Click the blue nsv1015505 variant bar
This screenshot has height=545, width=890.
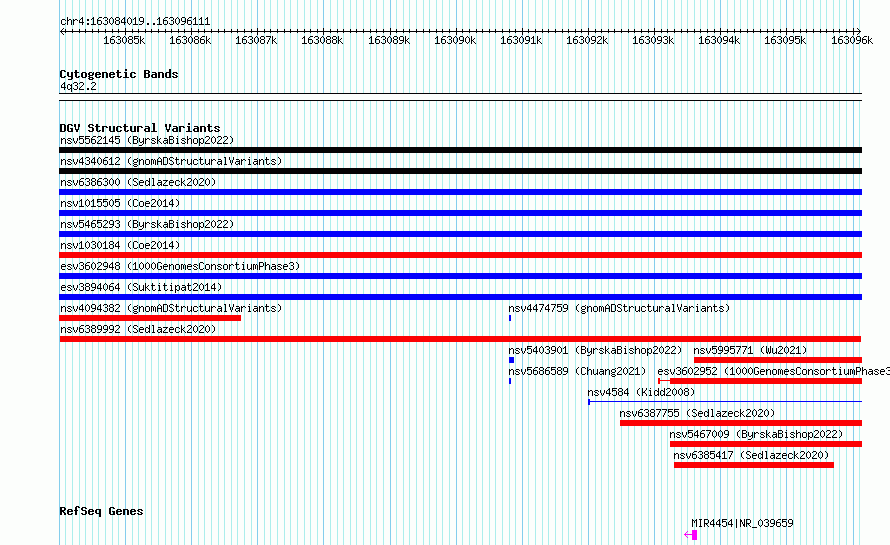coord(460,213)
